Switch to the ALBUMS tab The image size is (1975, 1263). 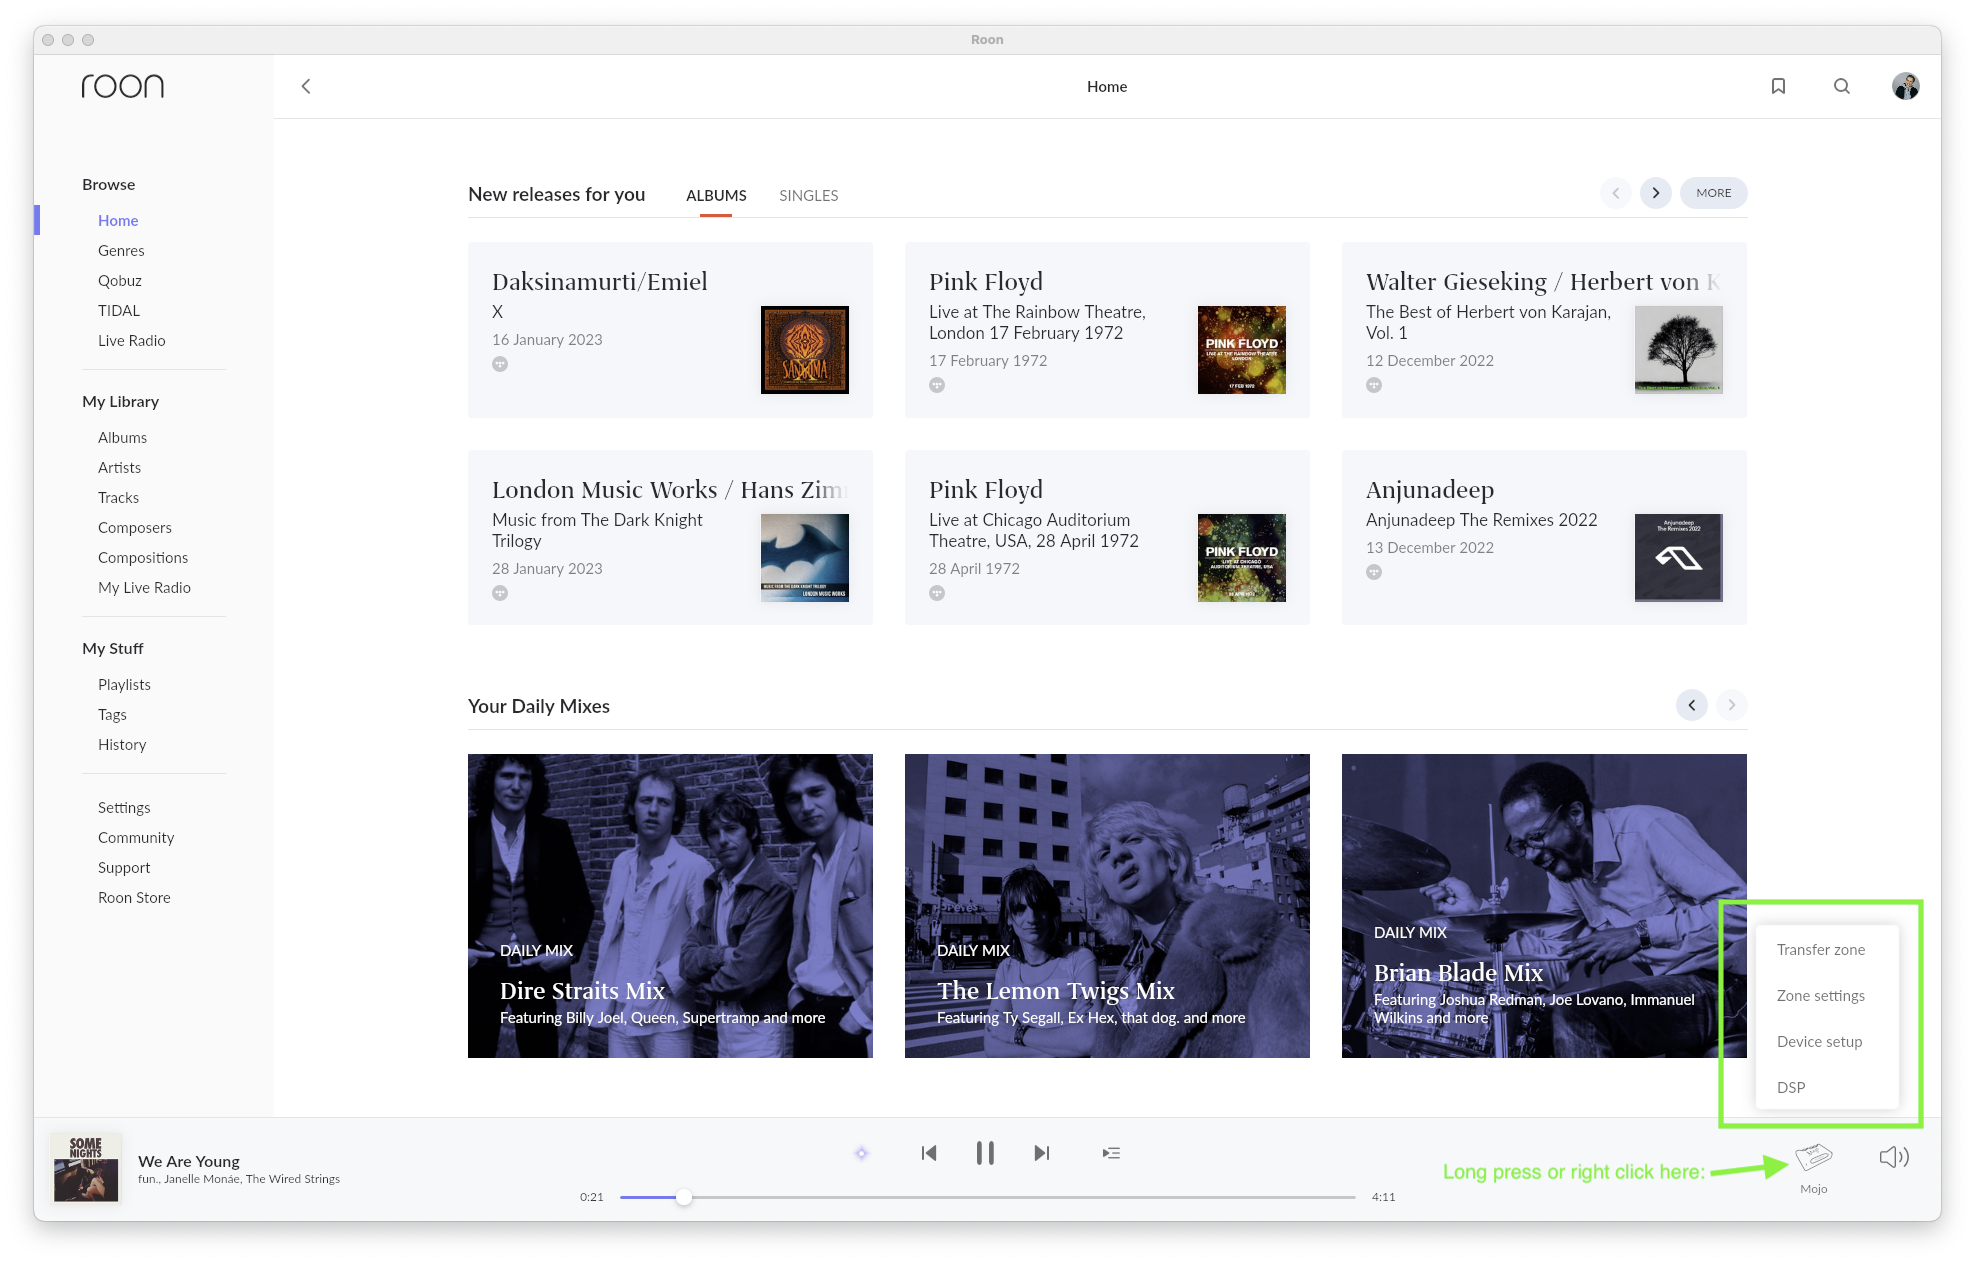click(716, 195)
